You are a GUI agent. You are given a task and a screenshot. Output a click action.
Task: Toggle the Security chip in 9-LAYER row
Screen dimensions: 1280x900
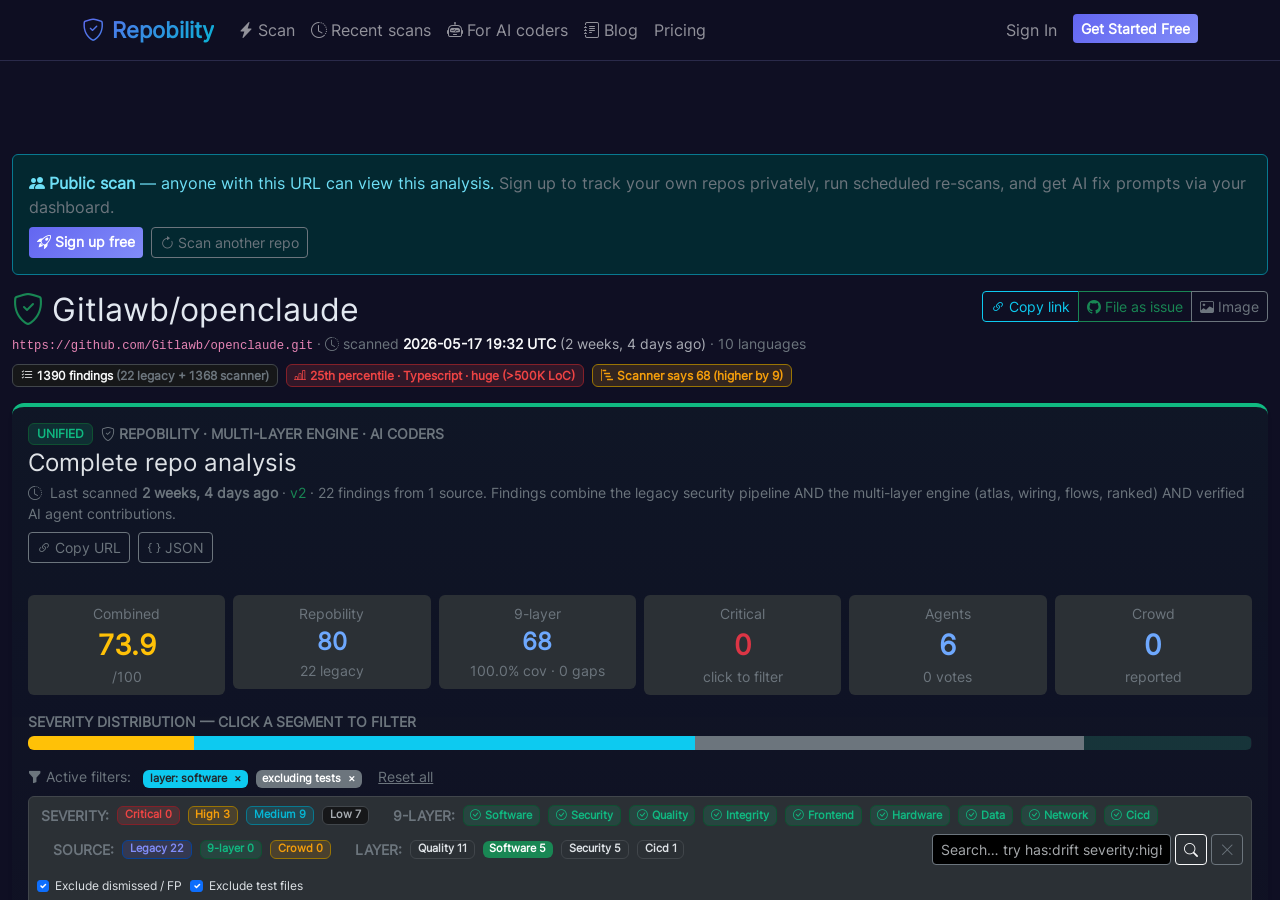tap(585, 815)
